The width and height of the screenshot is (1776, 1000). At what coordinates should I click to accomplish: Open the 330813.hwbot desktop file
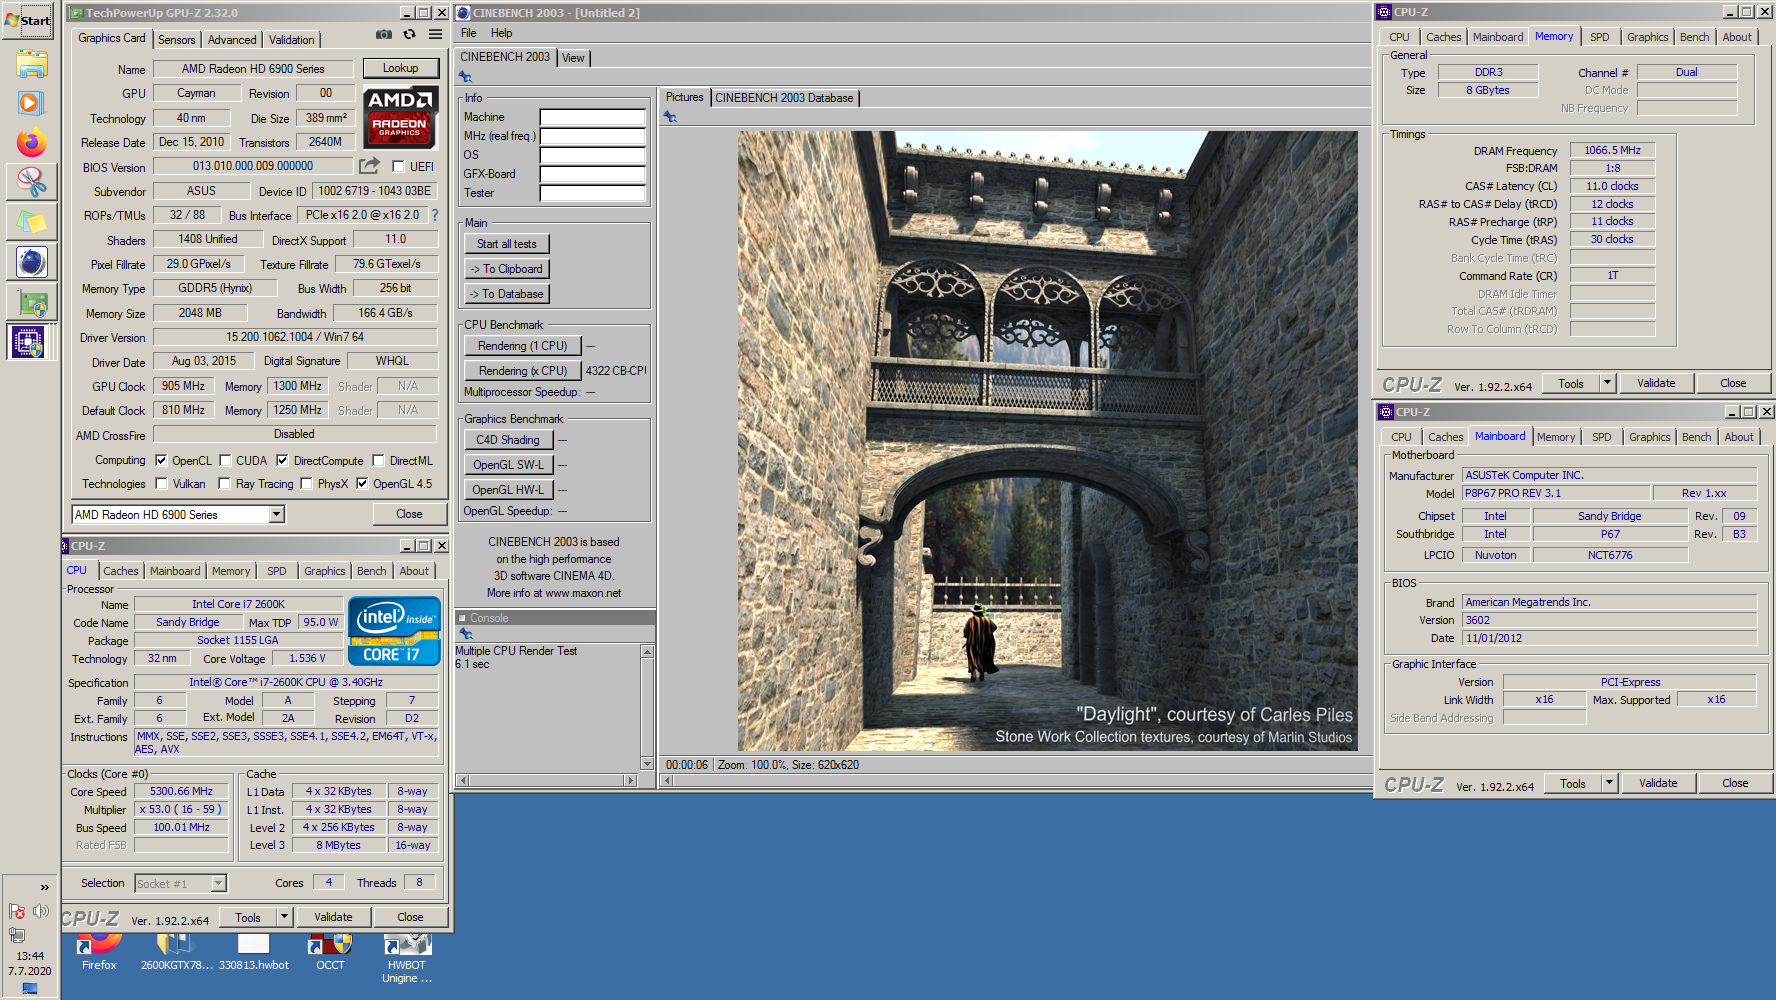(x=253, y=952)
